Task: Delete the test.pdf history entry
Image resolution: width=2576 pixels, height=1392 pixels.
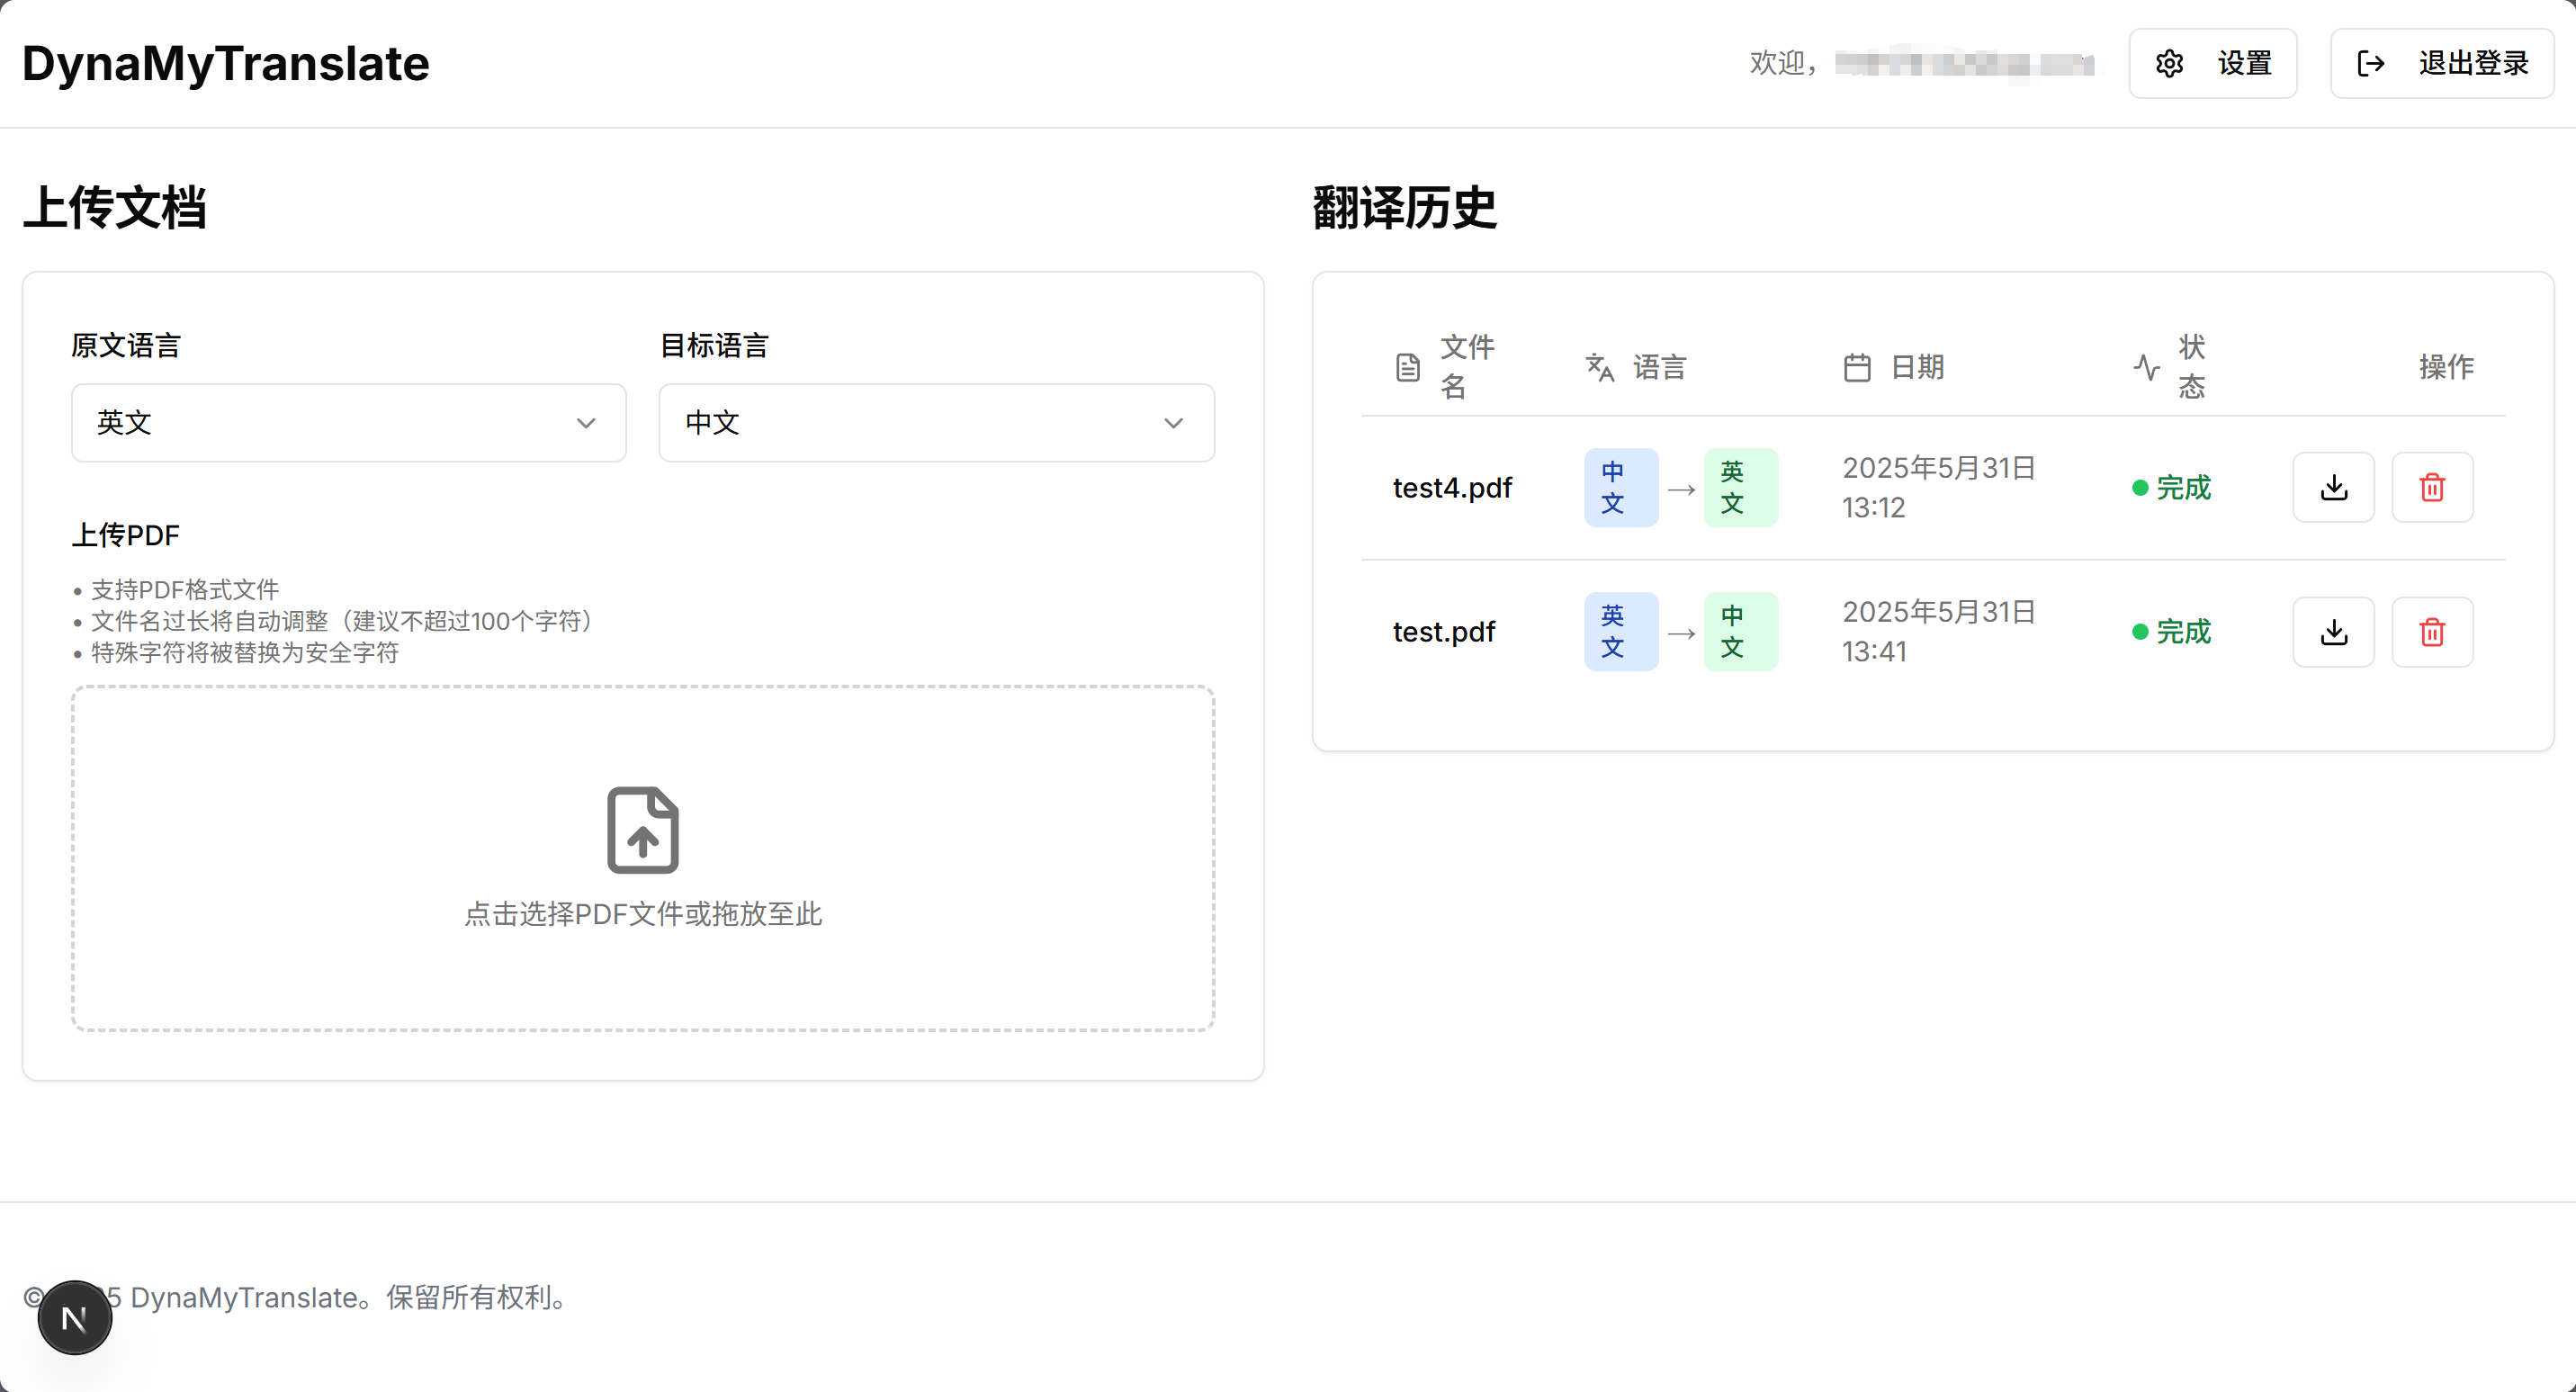Action: 2431,631
